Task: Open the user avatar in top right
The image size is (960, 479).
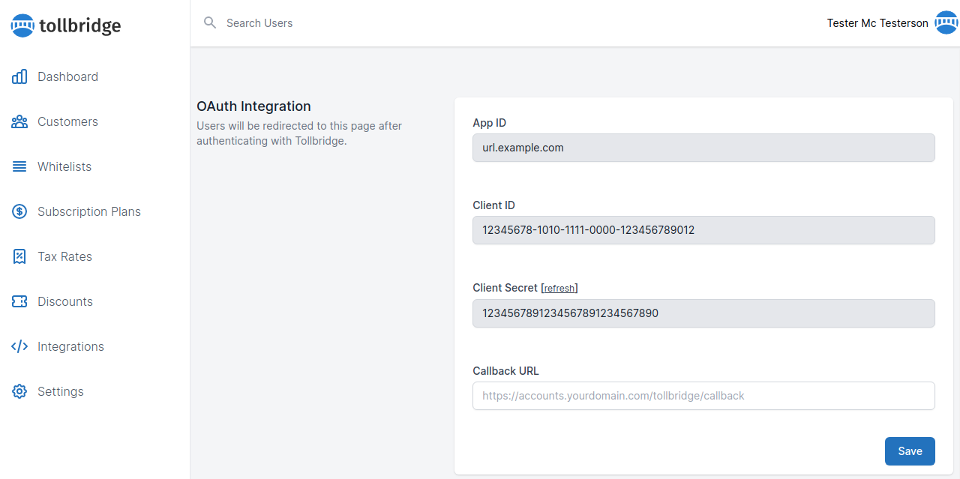Action: (945, 23)
